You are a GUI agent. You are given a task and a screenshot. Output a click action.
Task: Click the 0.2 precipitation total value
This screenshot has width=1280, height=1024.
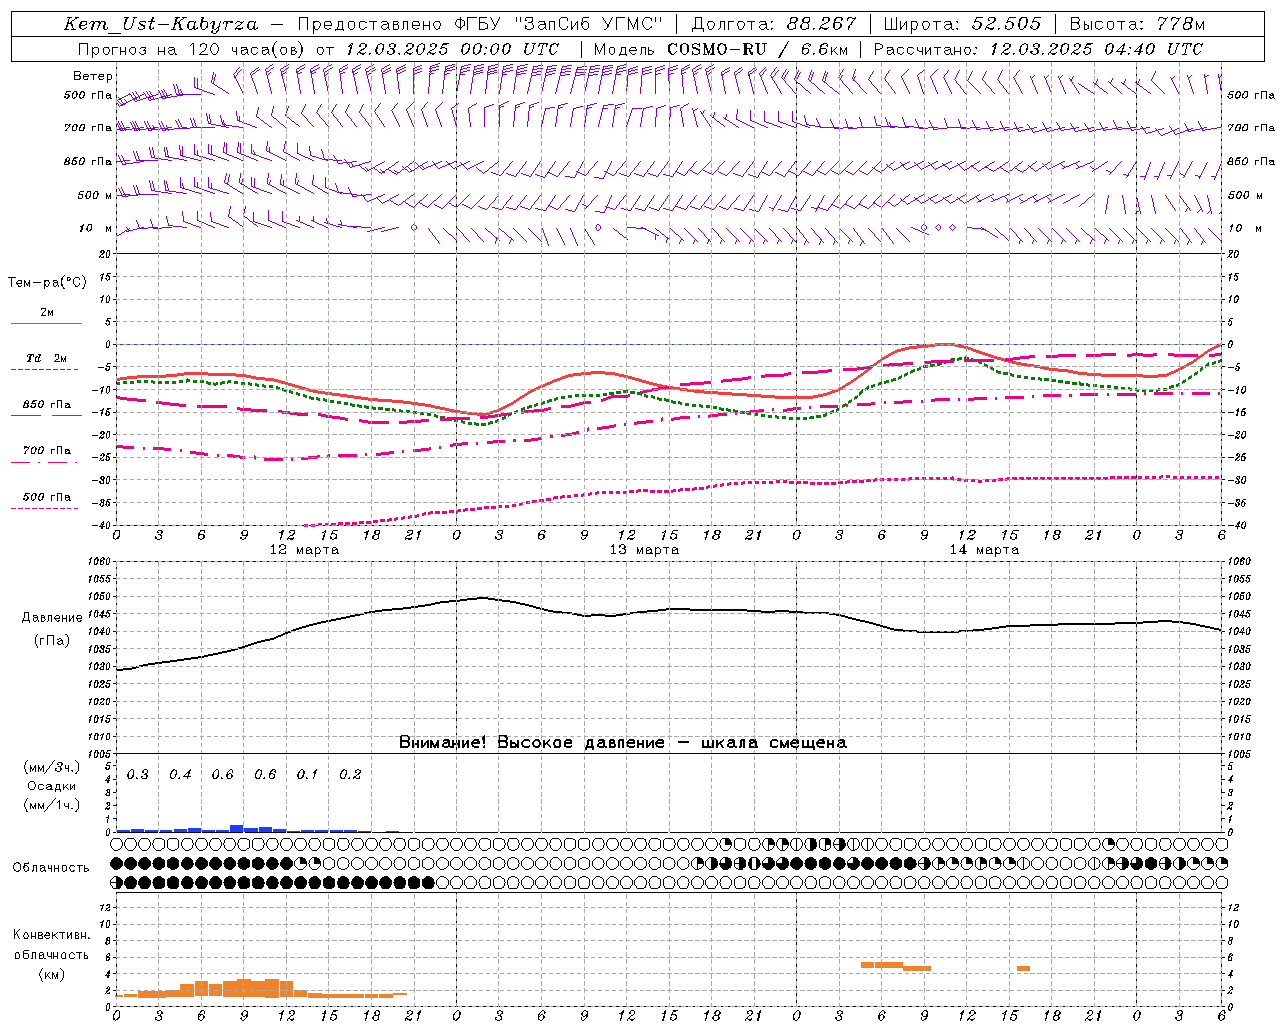pos(350,775)
